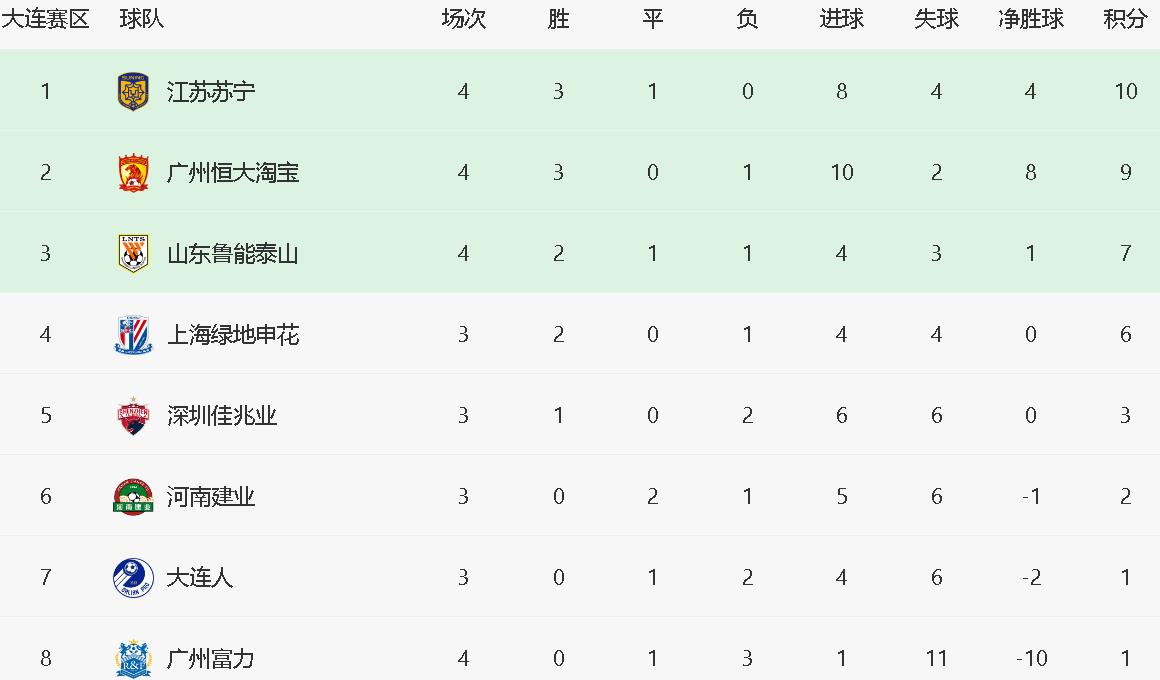Click the 积分 column header
The image size is (1160, 680).
click(1125, 19)
